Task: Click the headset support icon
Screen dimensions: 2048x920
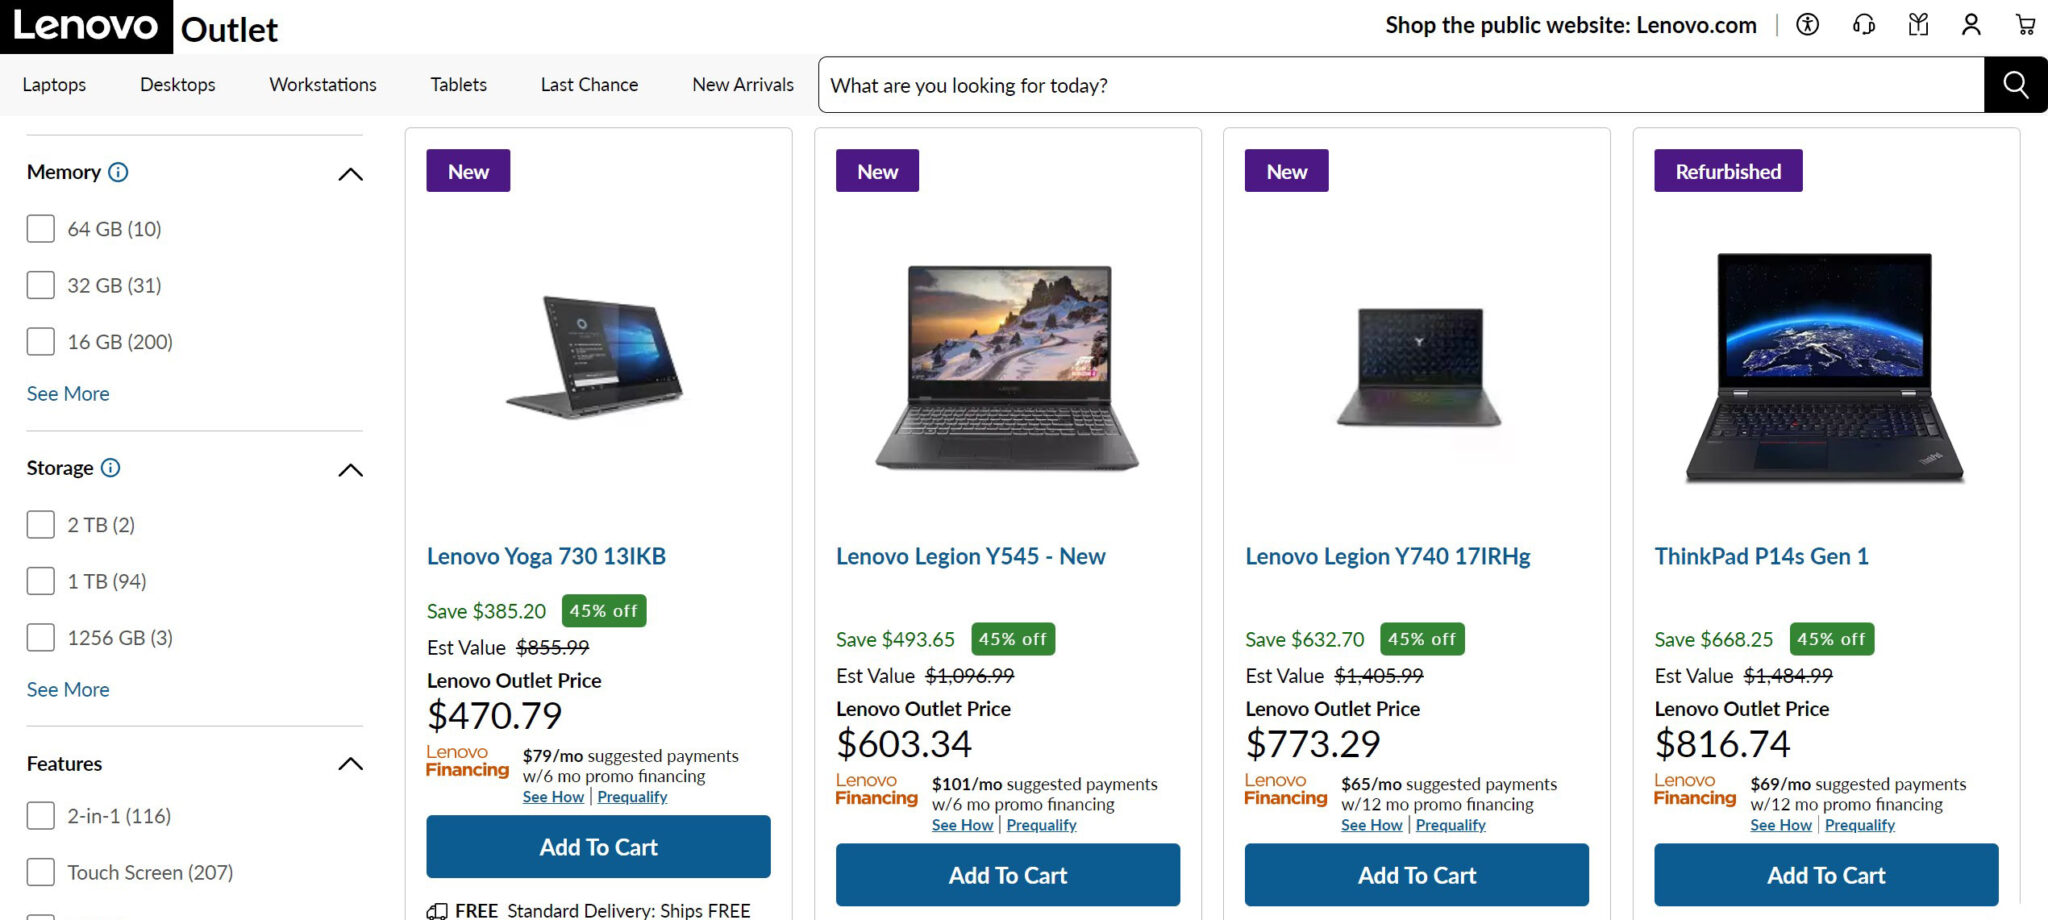Action: [x=1862, y=25]
